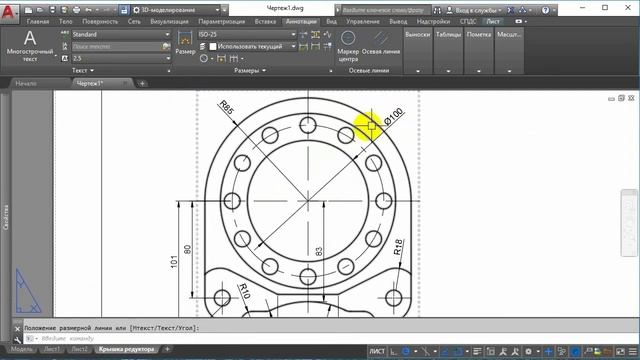640x360 pixels.
Task: Click the open folder icon in quick access toolbar
Action: (40, 10)
